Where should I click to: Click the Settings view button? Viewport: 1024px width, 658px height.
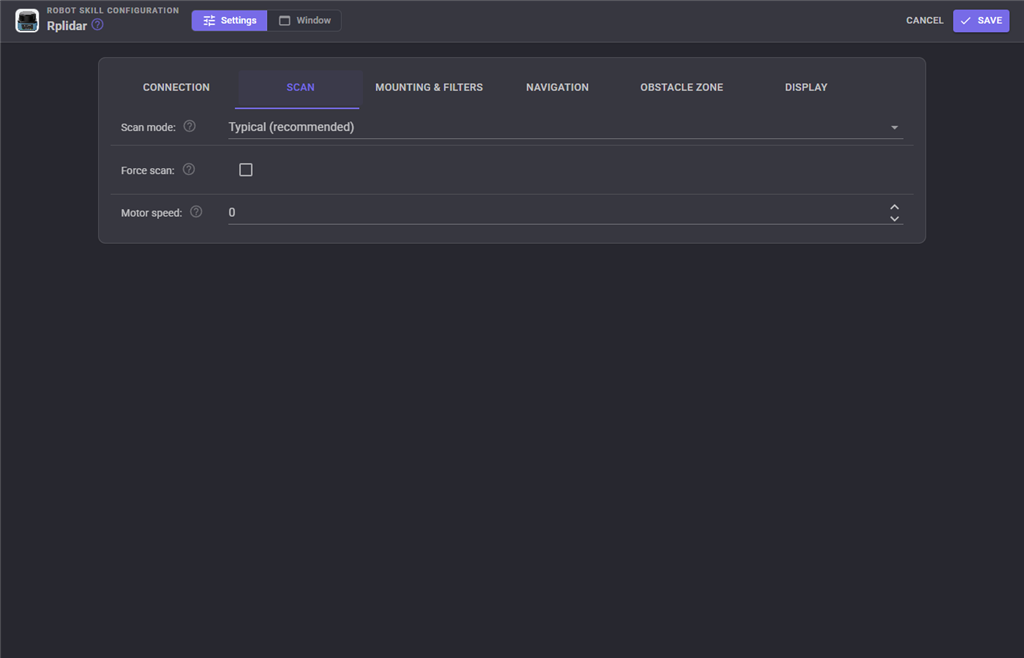[x=229, y=20]
